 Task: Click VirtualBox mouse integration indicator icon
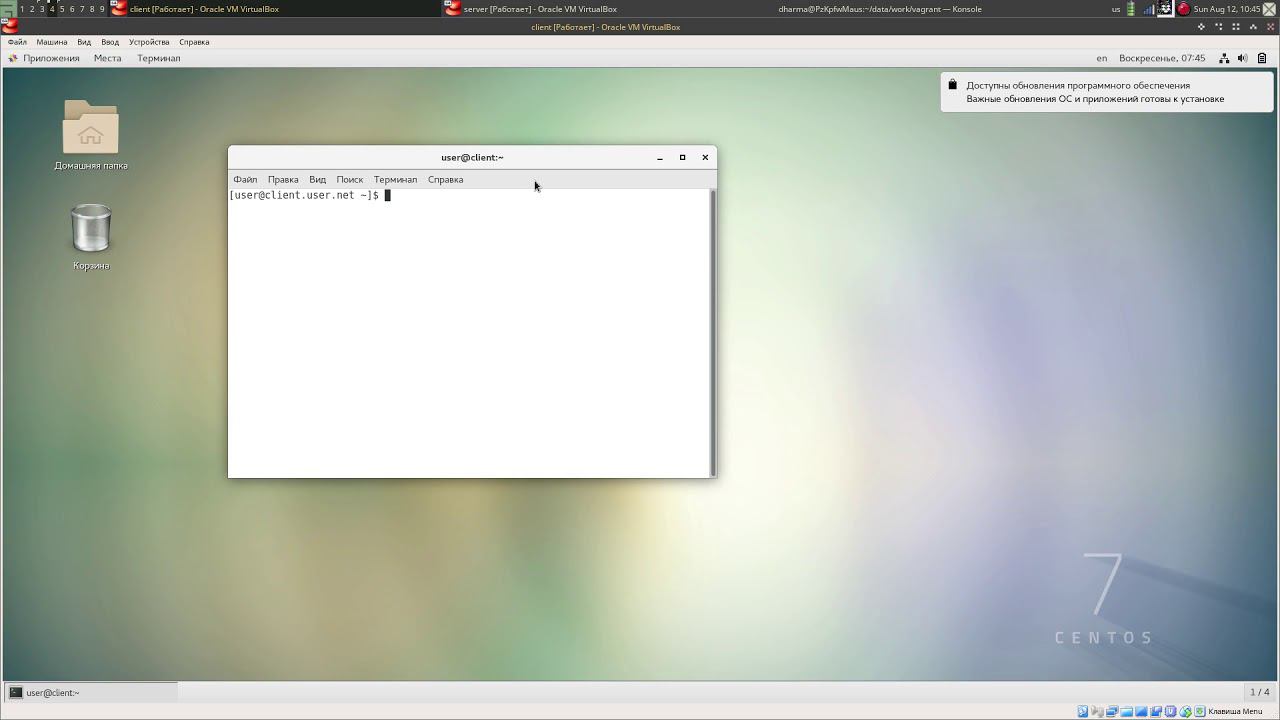1185,711
